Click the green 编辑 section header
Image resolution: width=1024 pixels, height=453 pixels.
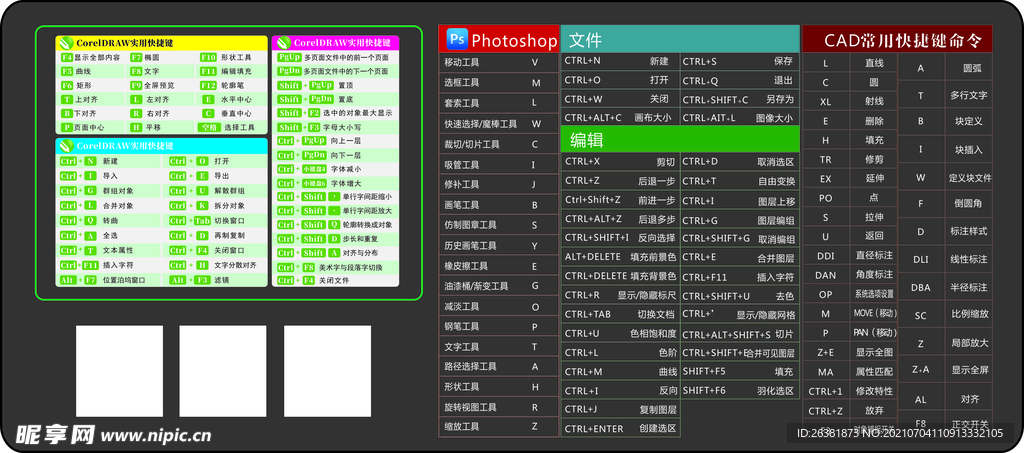point(680,139)
